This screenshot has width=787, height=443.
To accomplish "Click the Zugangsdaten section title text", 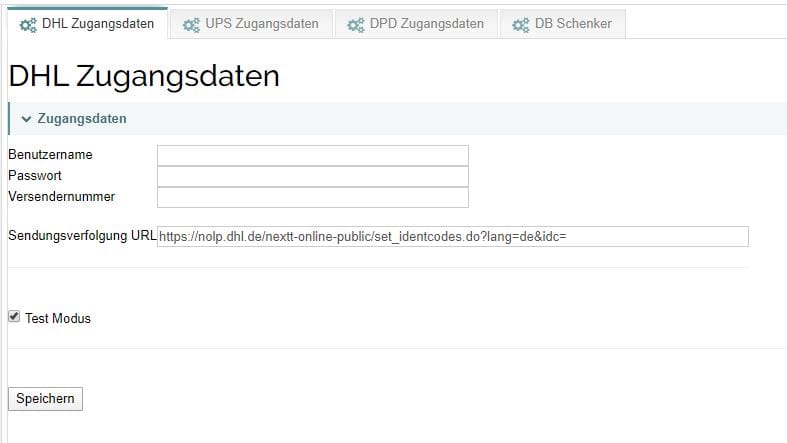I will tap(82, 119).
